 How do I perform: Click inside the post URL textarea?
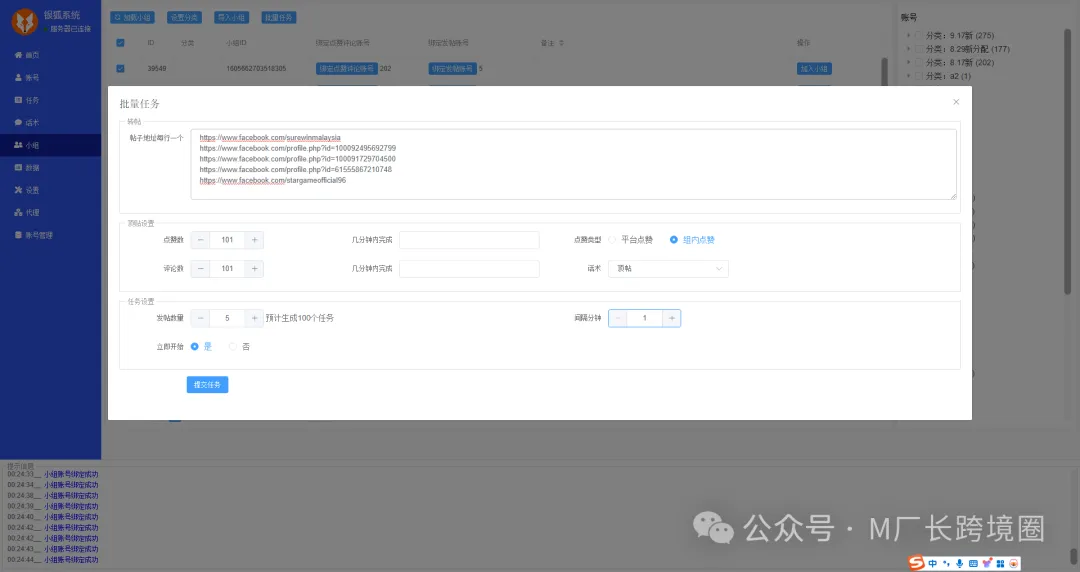pyautogui.click(x=574, y=164)
